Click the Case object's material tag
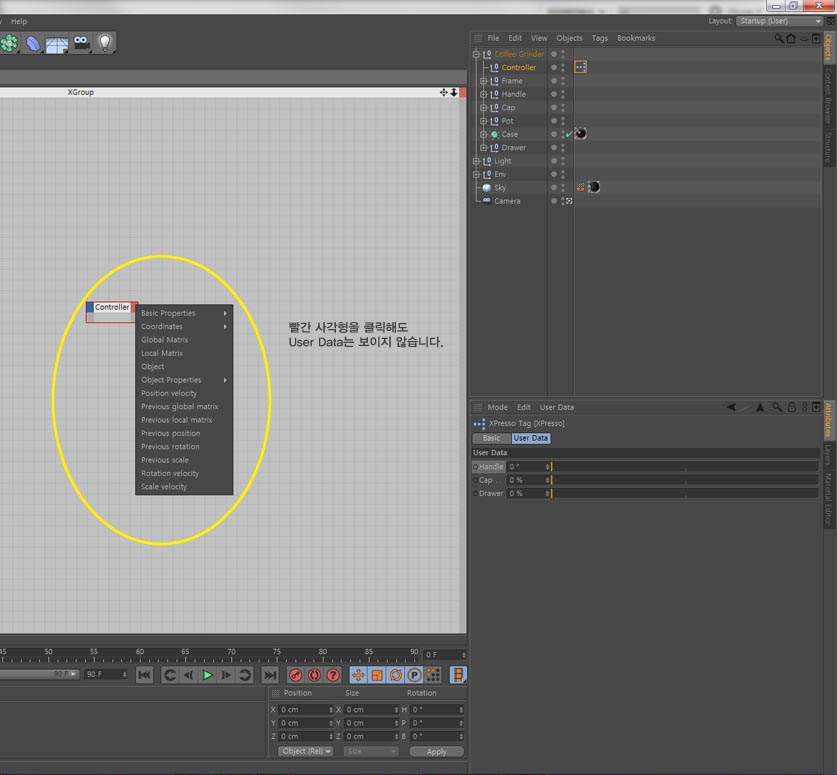This screenshot has height=775, width=837. click(x=581, y=134)
